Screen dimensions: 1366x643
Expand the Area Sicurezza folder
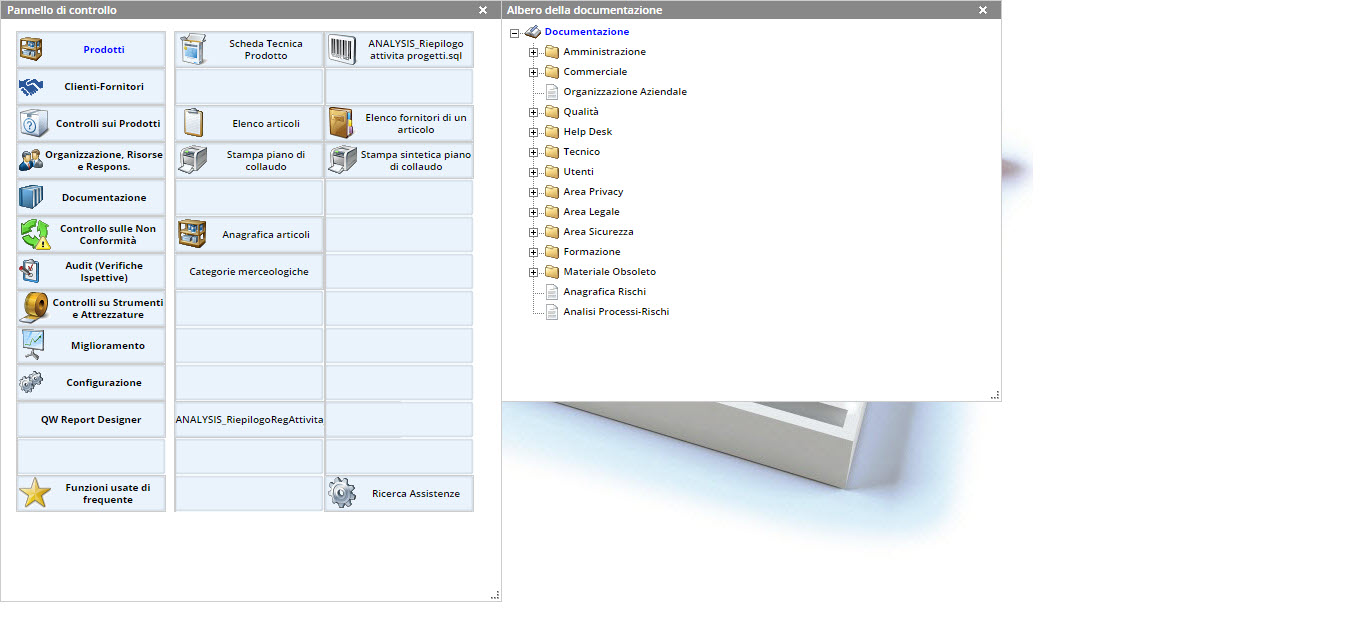[x=534, y=232]
